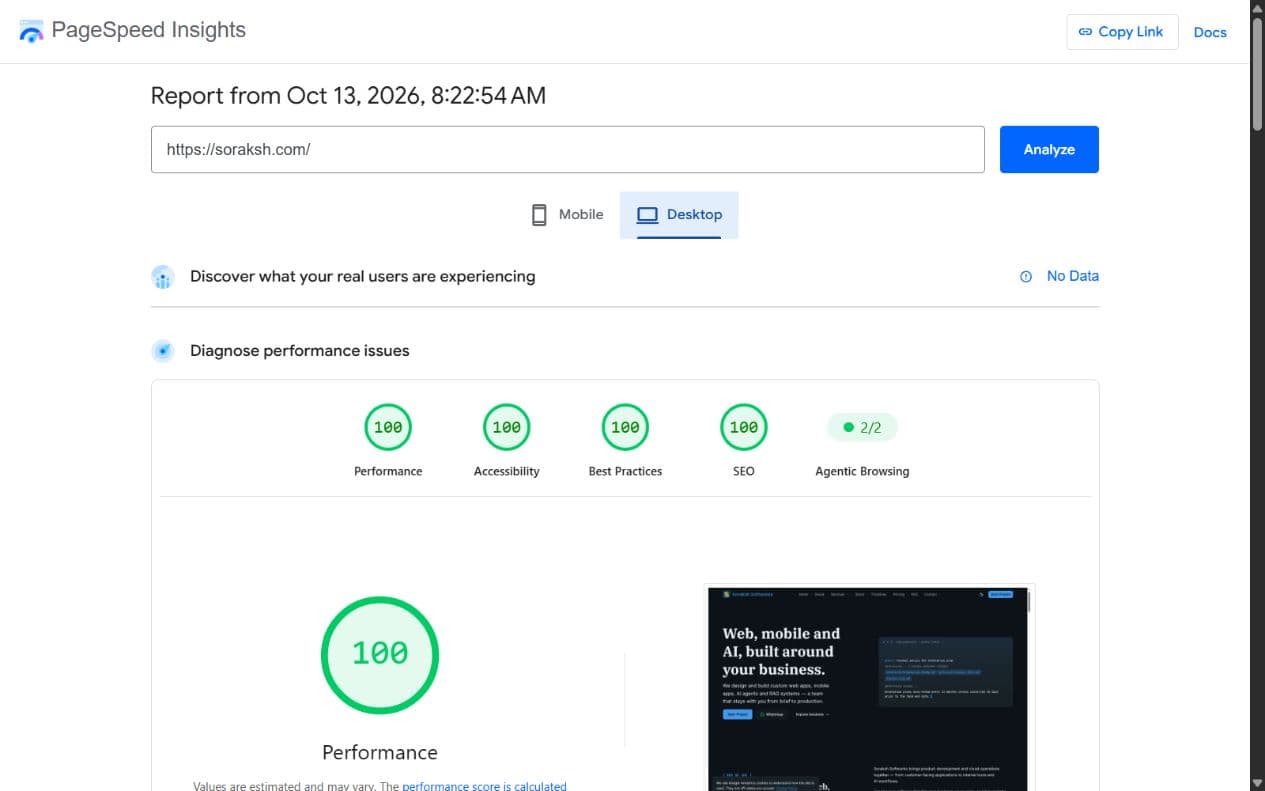The image size is (1265, 791).
Task: Click the chain icon inside Copy Link
Action: [1085, 32]
